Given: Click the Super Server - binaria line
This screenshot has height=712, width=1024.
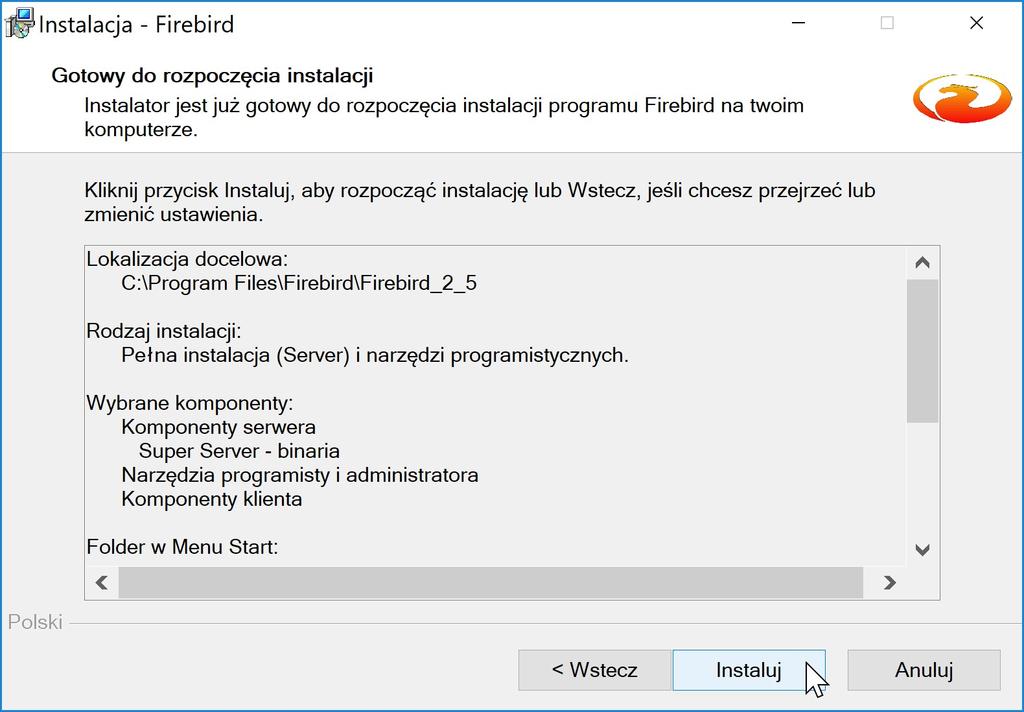Looking at the screenshot, I should coord(239,451).
